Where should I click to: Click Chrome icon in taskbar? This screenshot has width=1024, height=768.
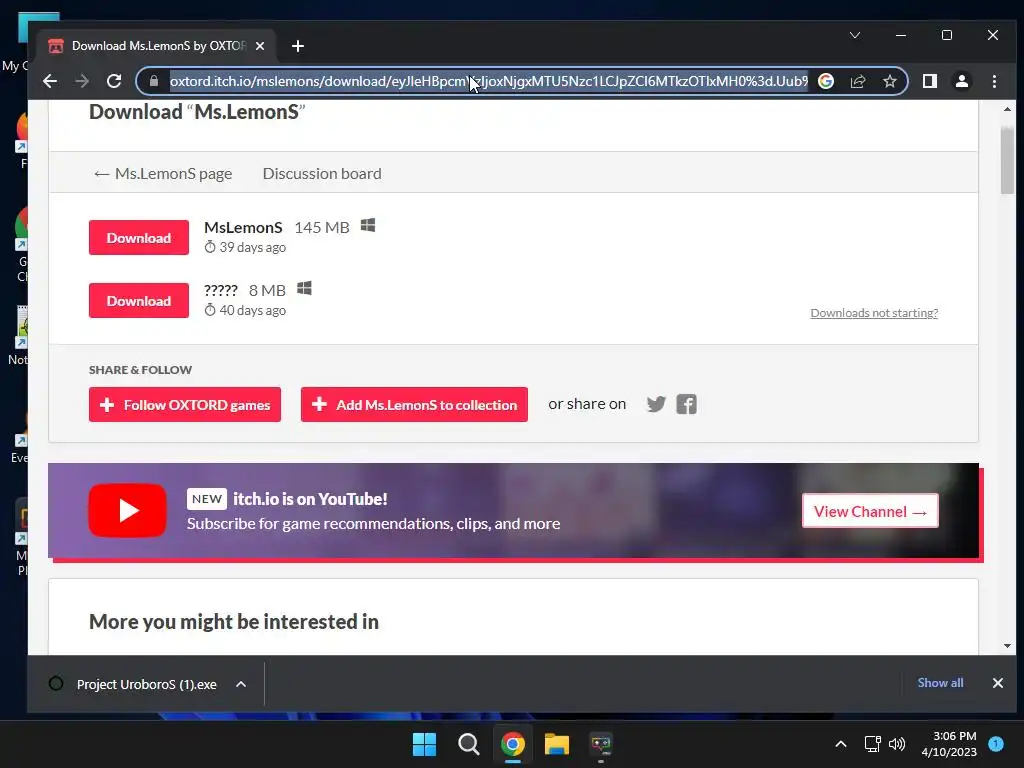click(x=513, y=744)
